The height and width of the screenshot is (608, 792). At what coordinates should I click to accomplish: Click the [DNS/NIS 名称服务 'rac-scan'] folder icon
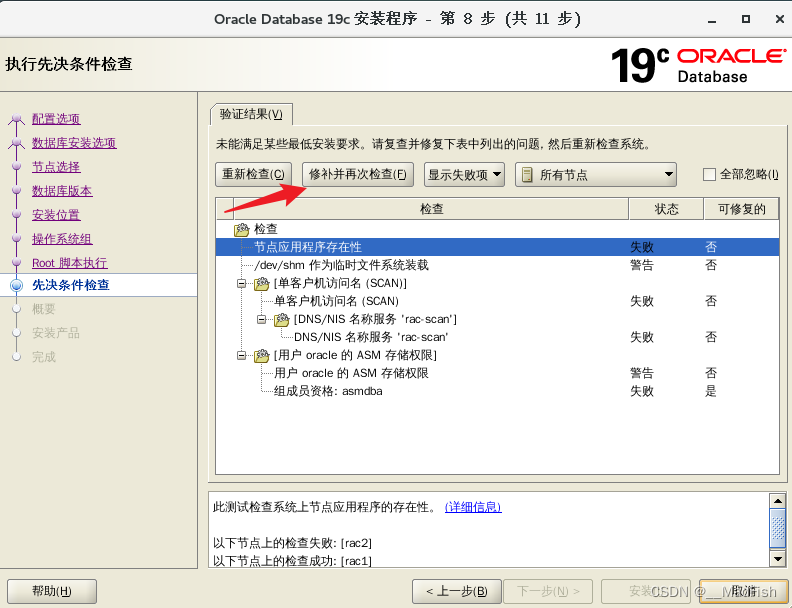point(282,320)
